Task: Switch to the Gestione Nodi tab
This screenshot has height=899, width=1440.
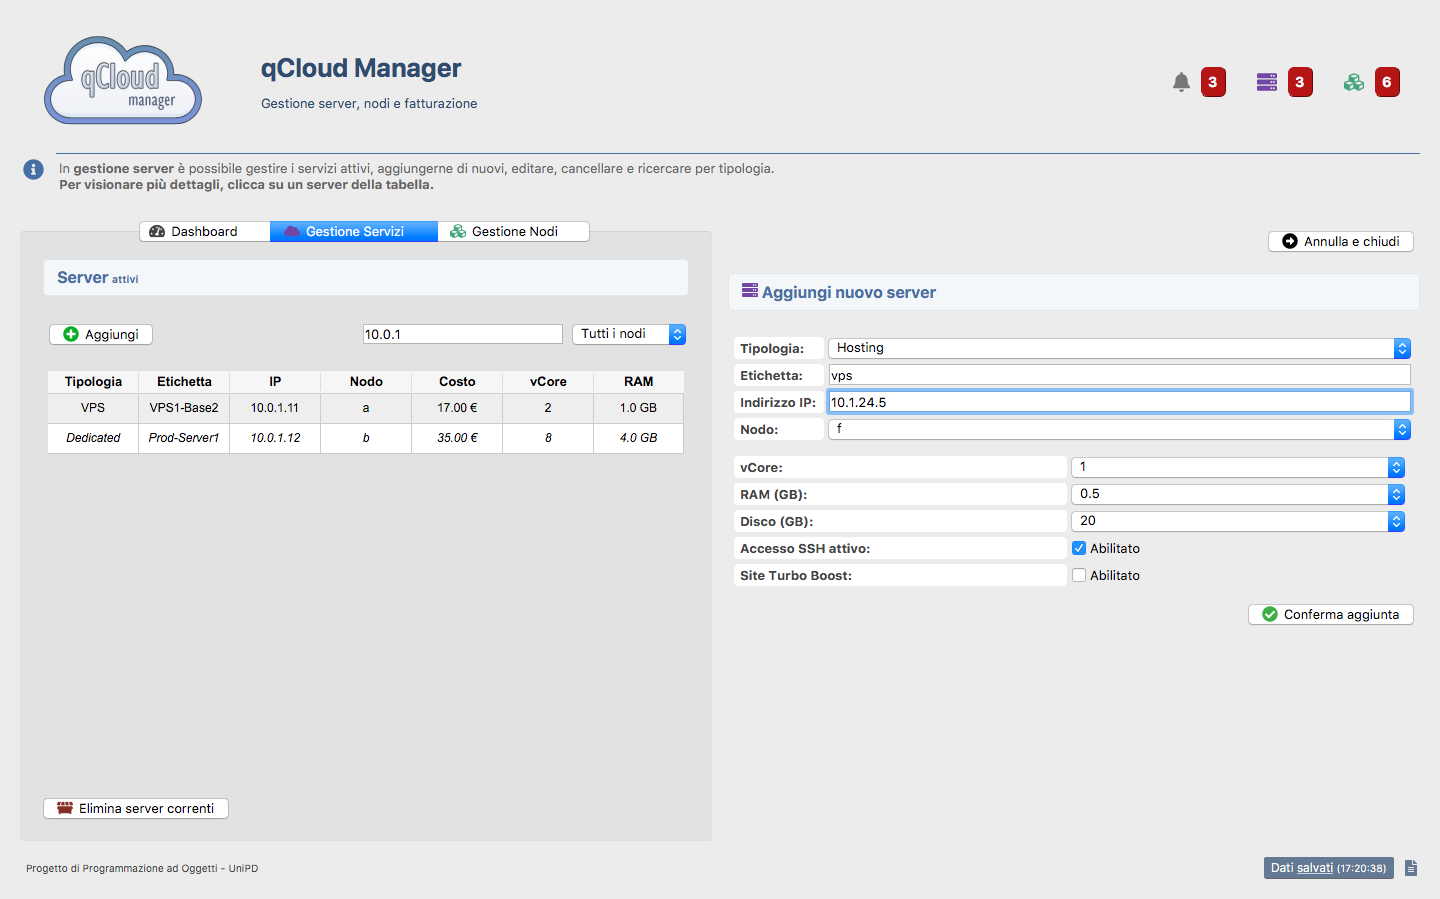Action: [x=514, y=231]
